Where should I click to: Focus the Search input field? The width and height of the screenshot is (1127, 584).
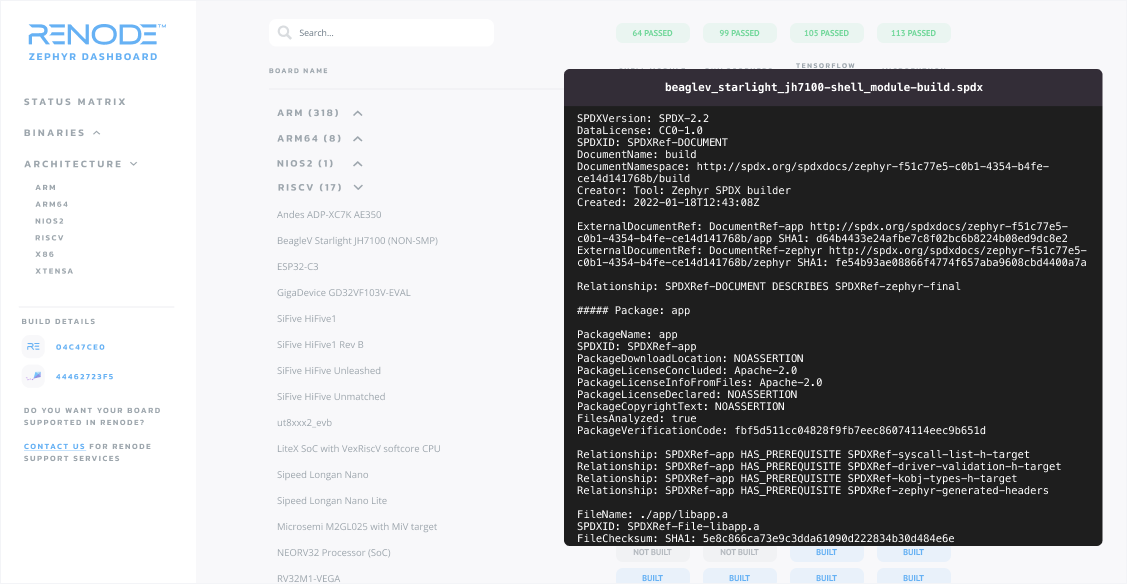381,33
